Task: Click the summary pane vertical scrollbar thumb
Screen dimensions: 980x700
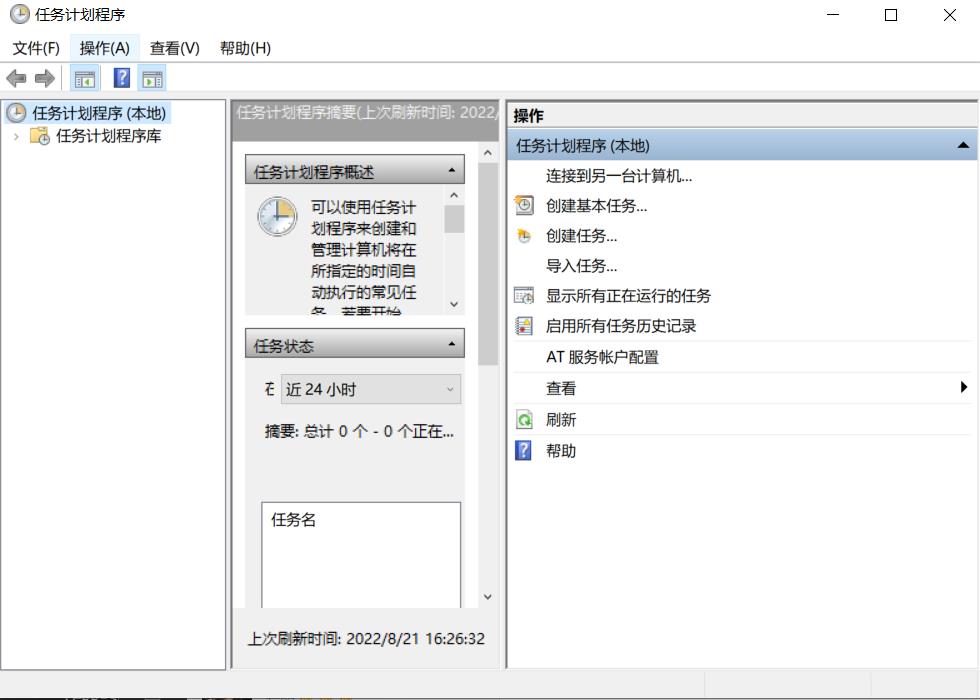Action: point(488,264)
